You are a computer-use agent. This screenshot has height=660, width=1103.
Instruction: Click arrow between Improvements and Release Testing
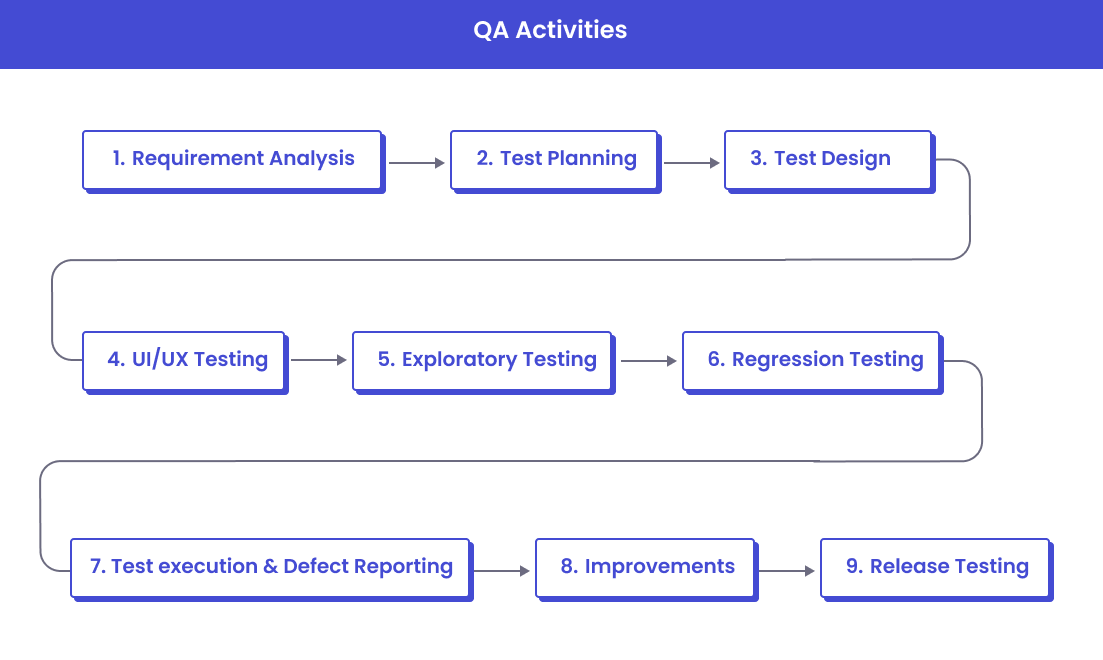click(x=787, y=571)
